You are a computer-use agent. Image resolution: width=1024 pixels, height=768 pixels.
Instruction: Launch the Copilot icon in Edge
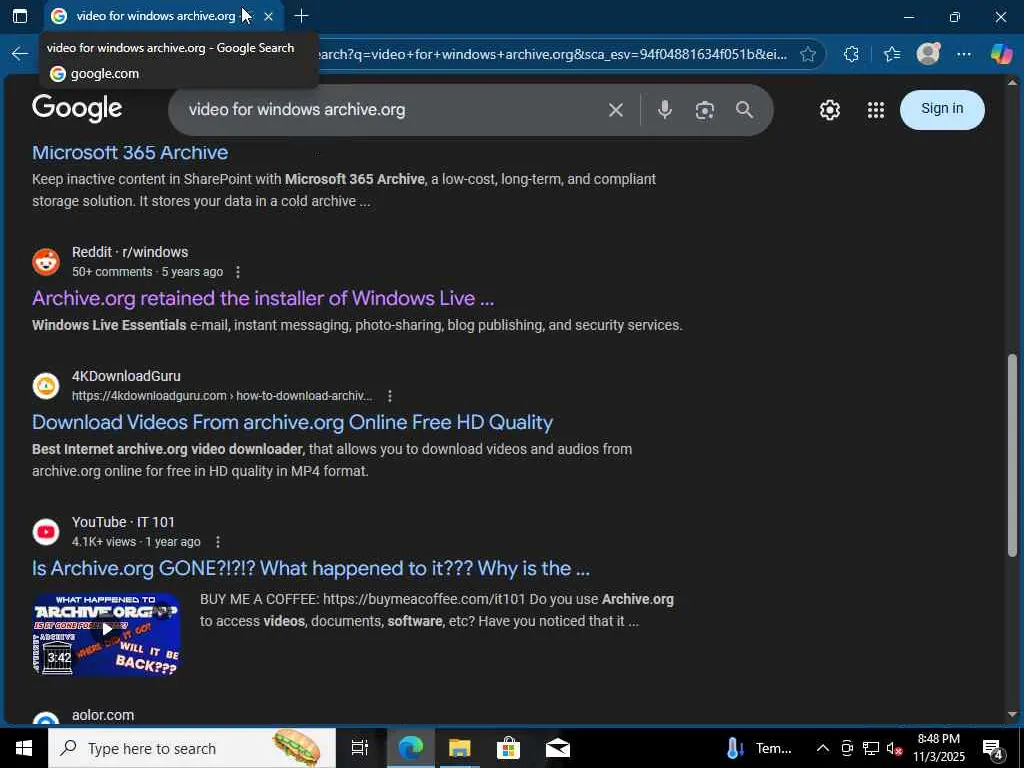(1001, 54)
